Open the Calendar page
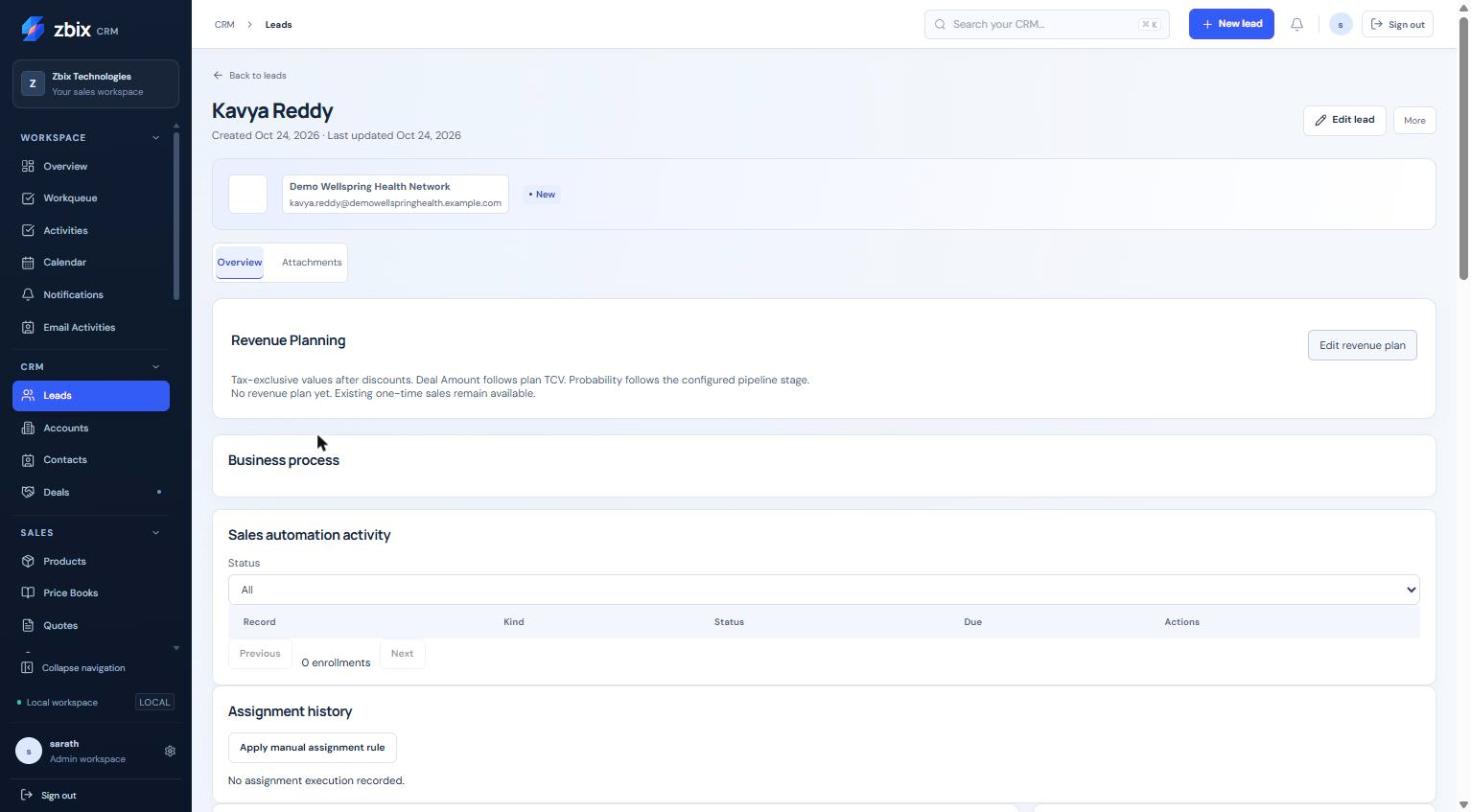This screenshot has height=812, width=1471. (91, 262)
